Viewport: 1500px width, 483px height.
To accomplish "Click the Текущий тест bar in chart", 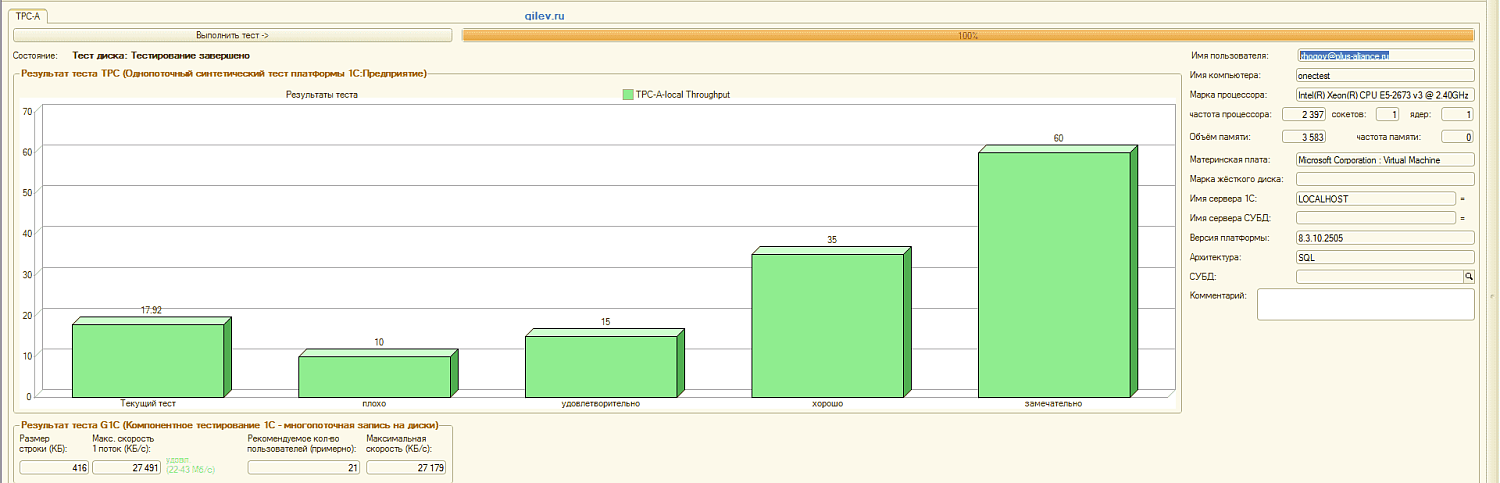I will point(148,358).
